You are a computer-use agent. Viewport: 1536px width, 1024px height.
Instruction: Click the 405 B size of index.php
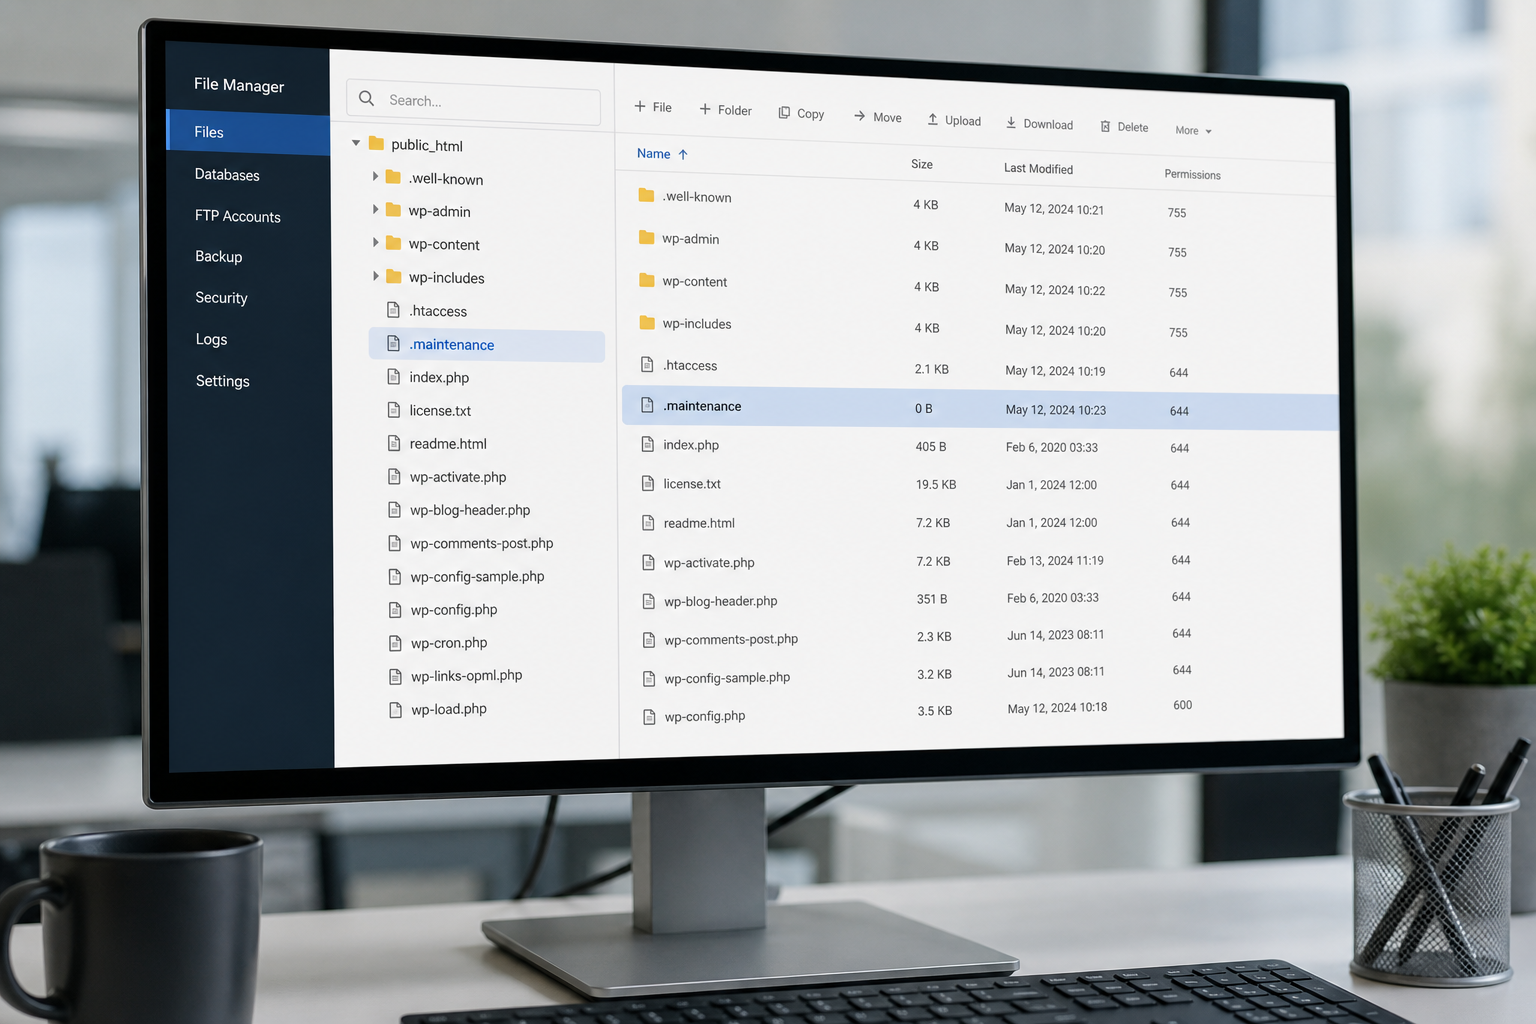pyautogui.click(x=930, y=447)
